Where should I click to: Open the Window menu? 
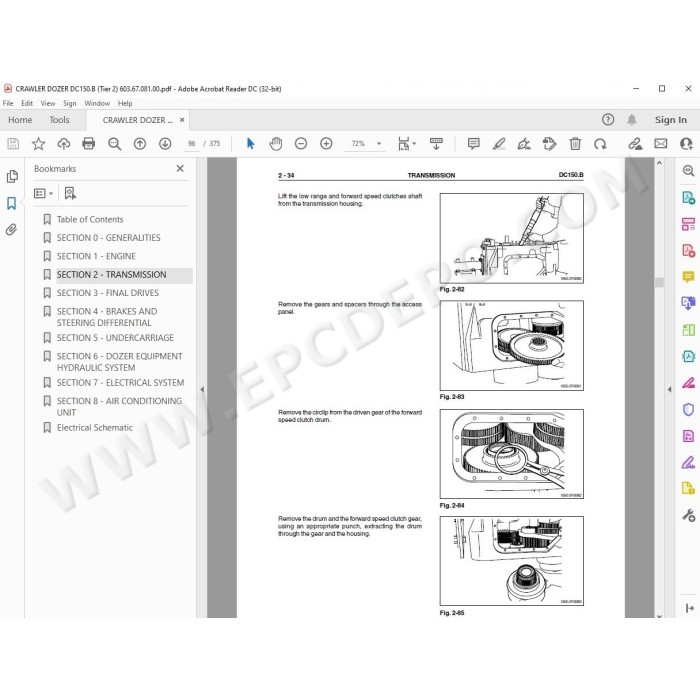tap(97, 103)
